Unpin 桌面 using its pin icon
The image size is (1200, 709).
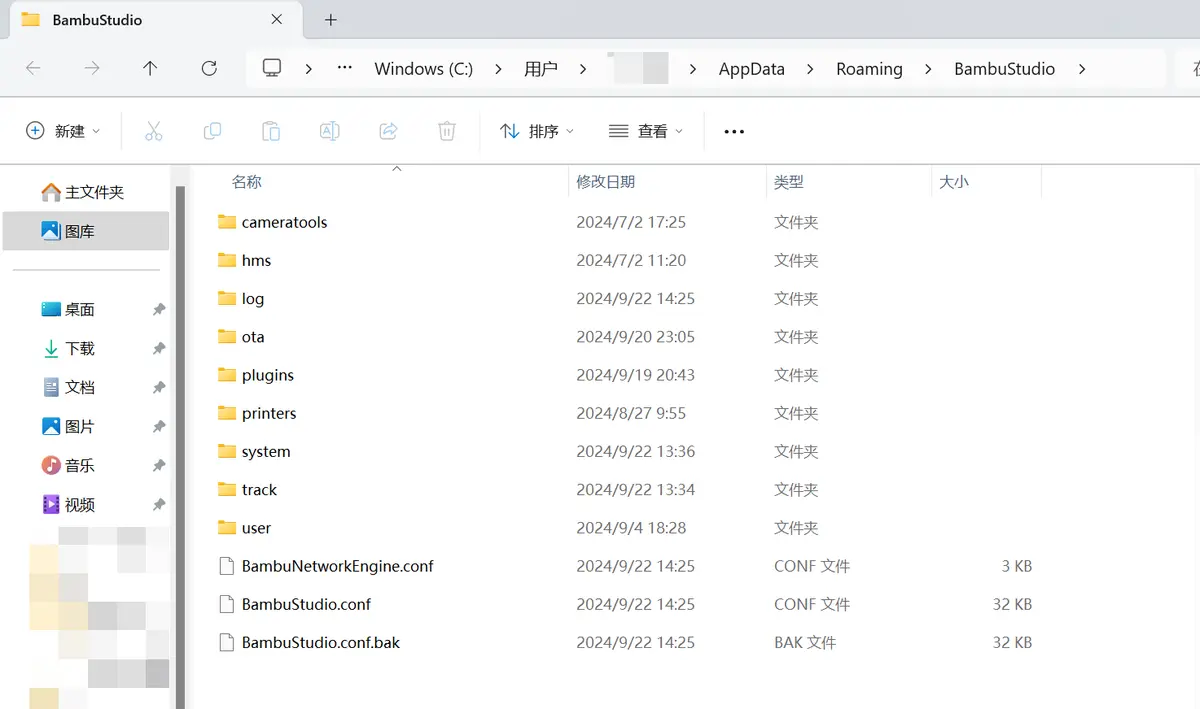(158, 310)
